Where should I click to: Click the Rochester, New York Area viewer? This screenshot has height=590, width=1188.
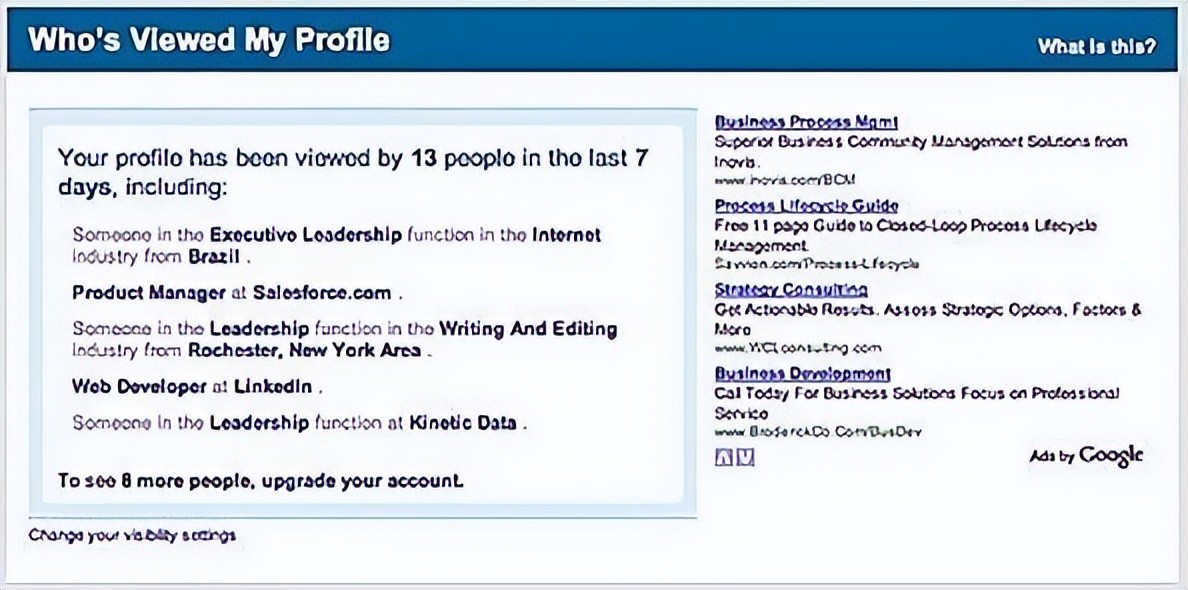pos(344,339)
